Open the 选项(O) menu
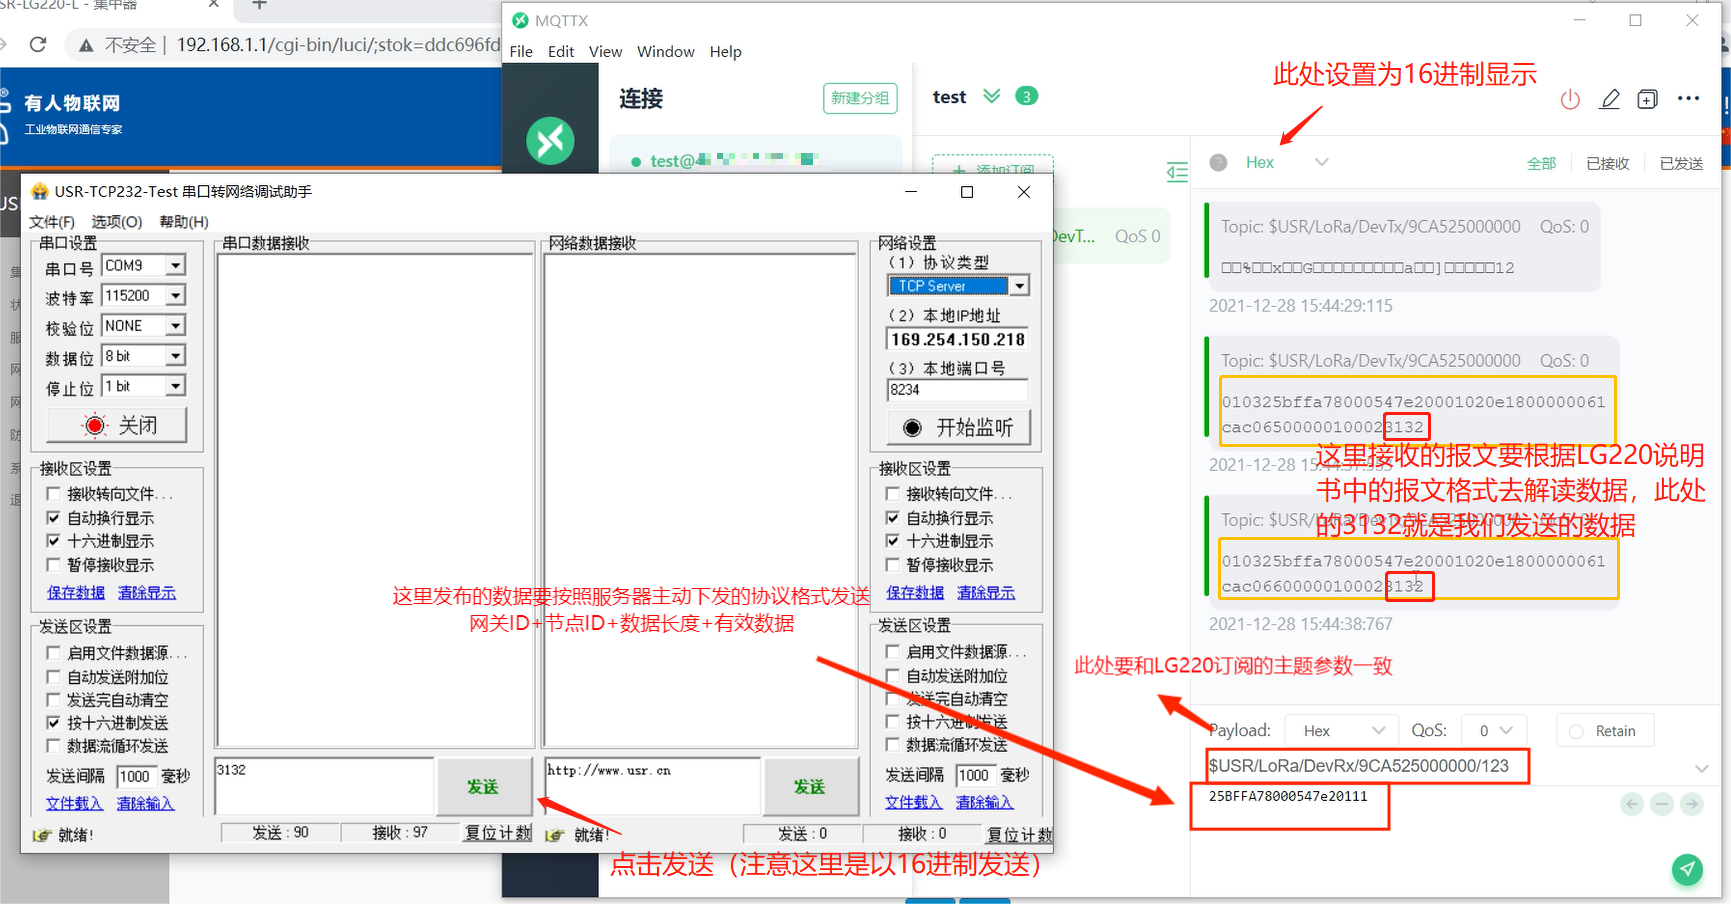 117,222
